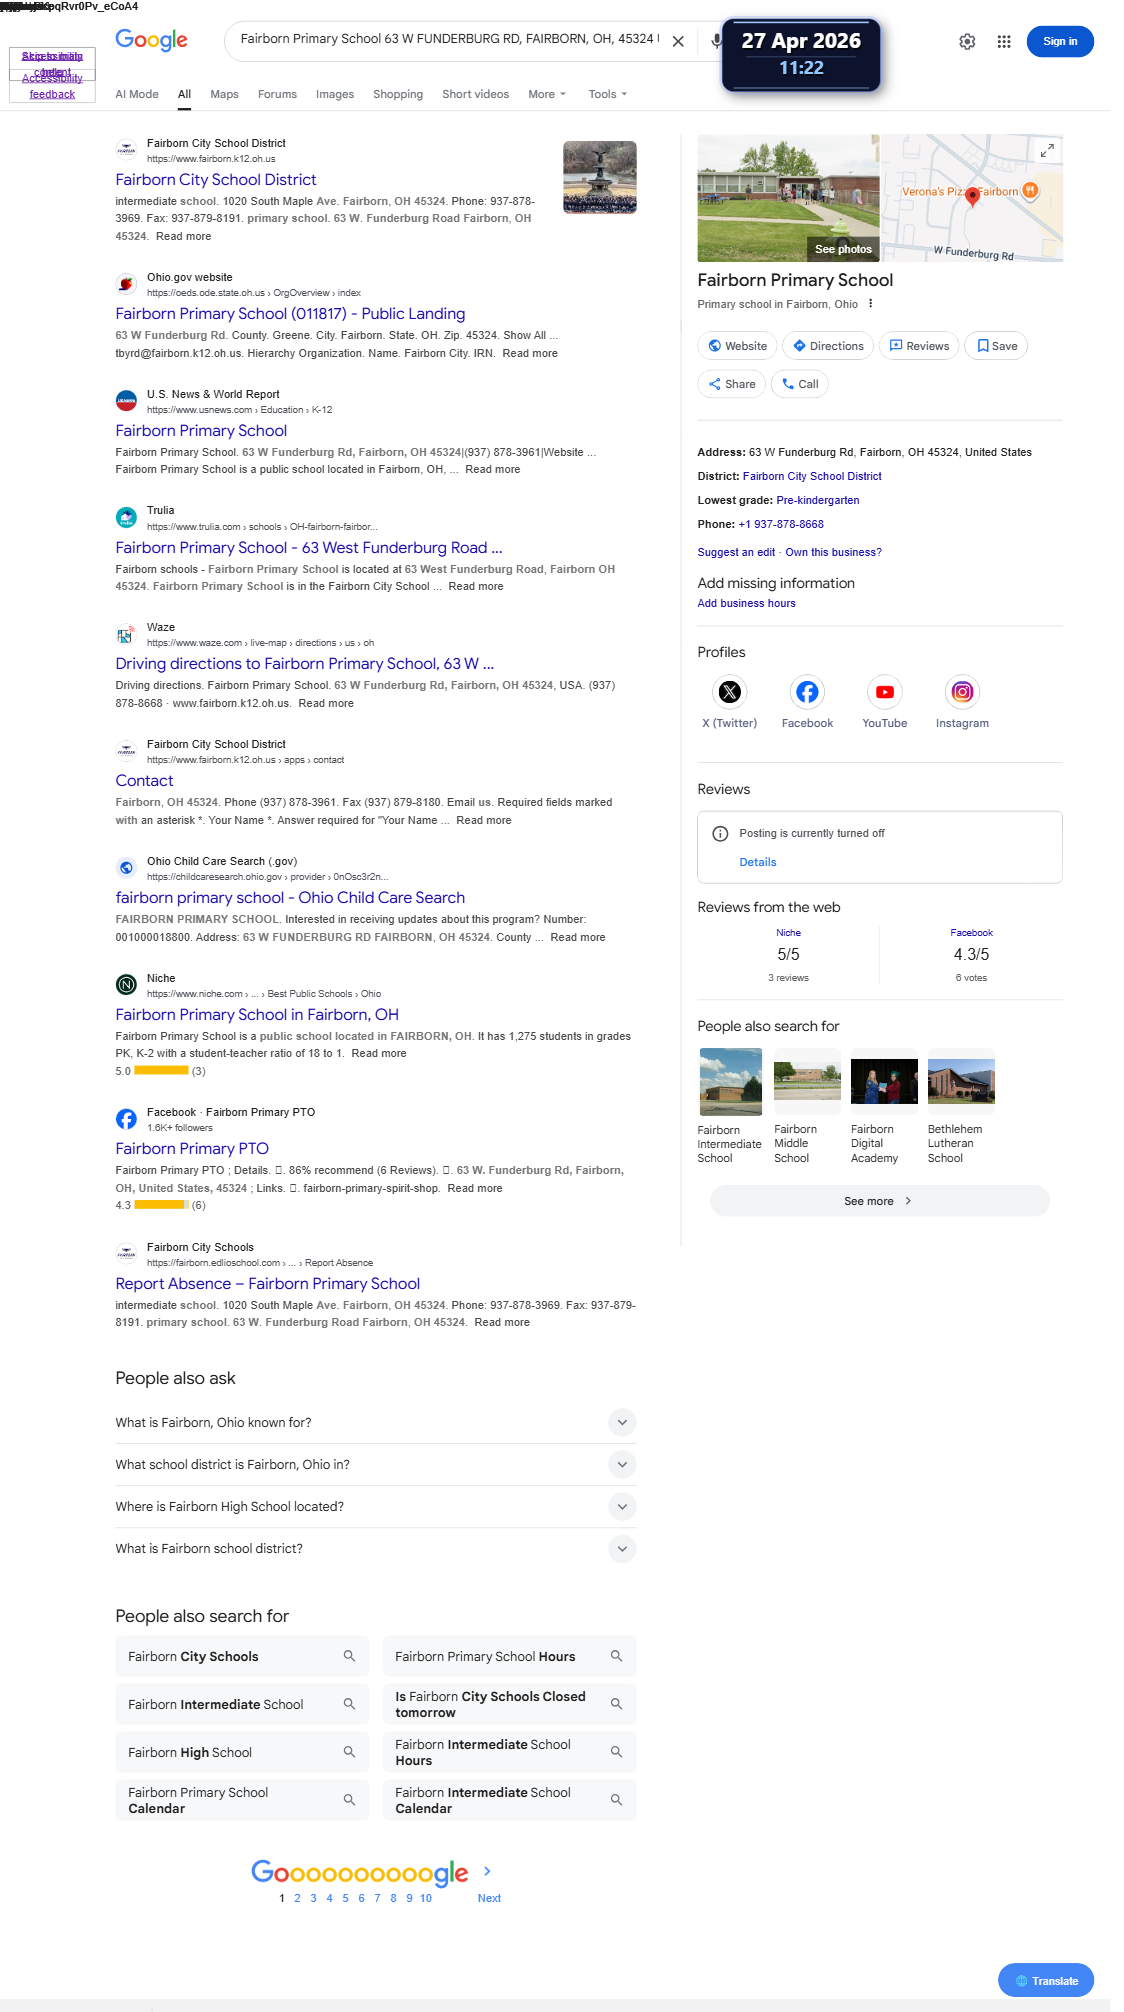Click the phone number +1 937-878-8668
Viewport: 1124px width, 2012px height.
coord(781,524)
